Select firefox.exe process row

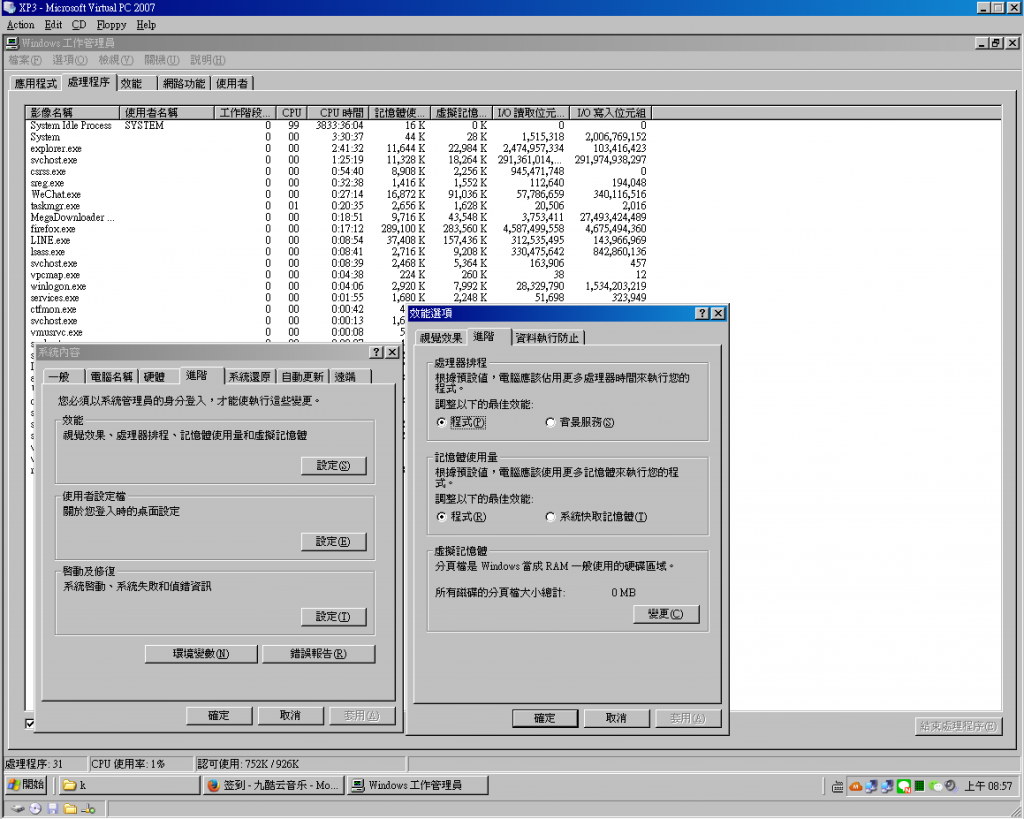pyautogui.click(x=338, y=229)
